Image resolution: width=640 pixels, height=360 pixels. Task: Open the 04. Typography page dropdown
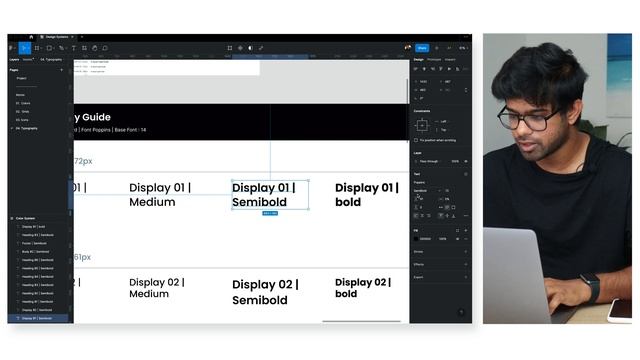[51, 60]
